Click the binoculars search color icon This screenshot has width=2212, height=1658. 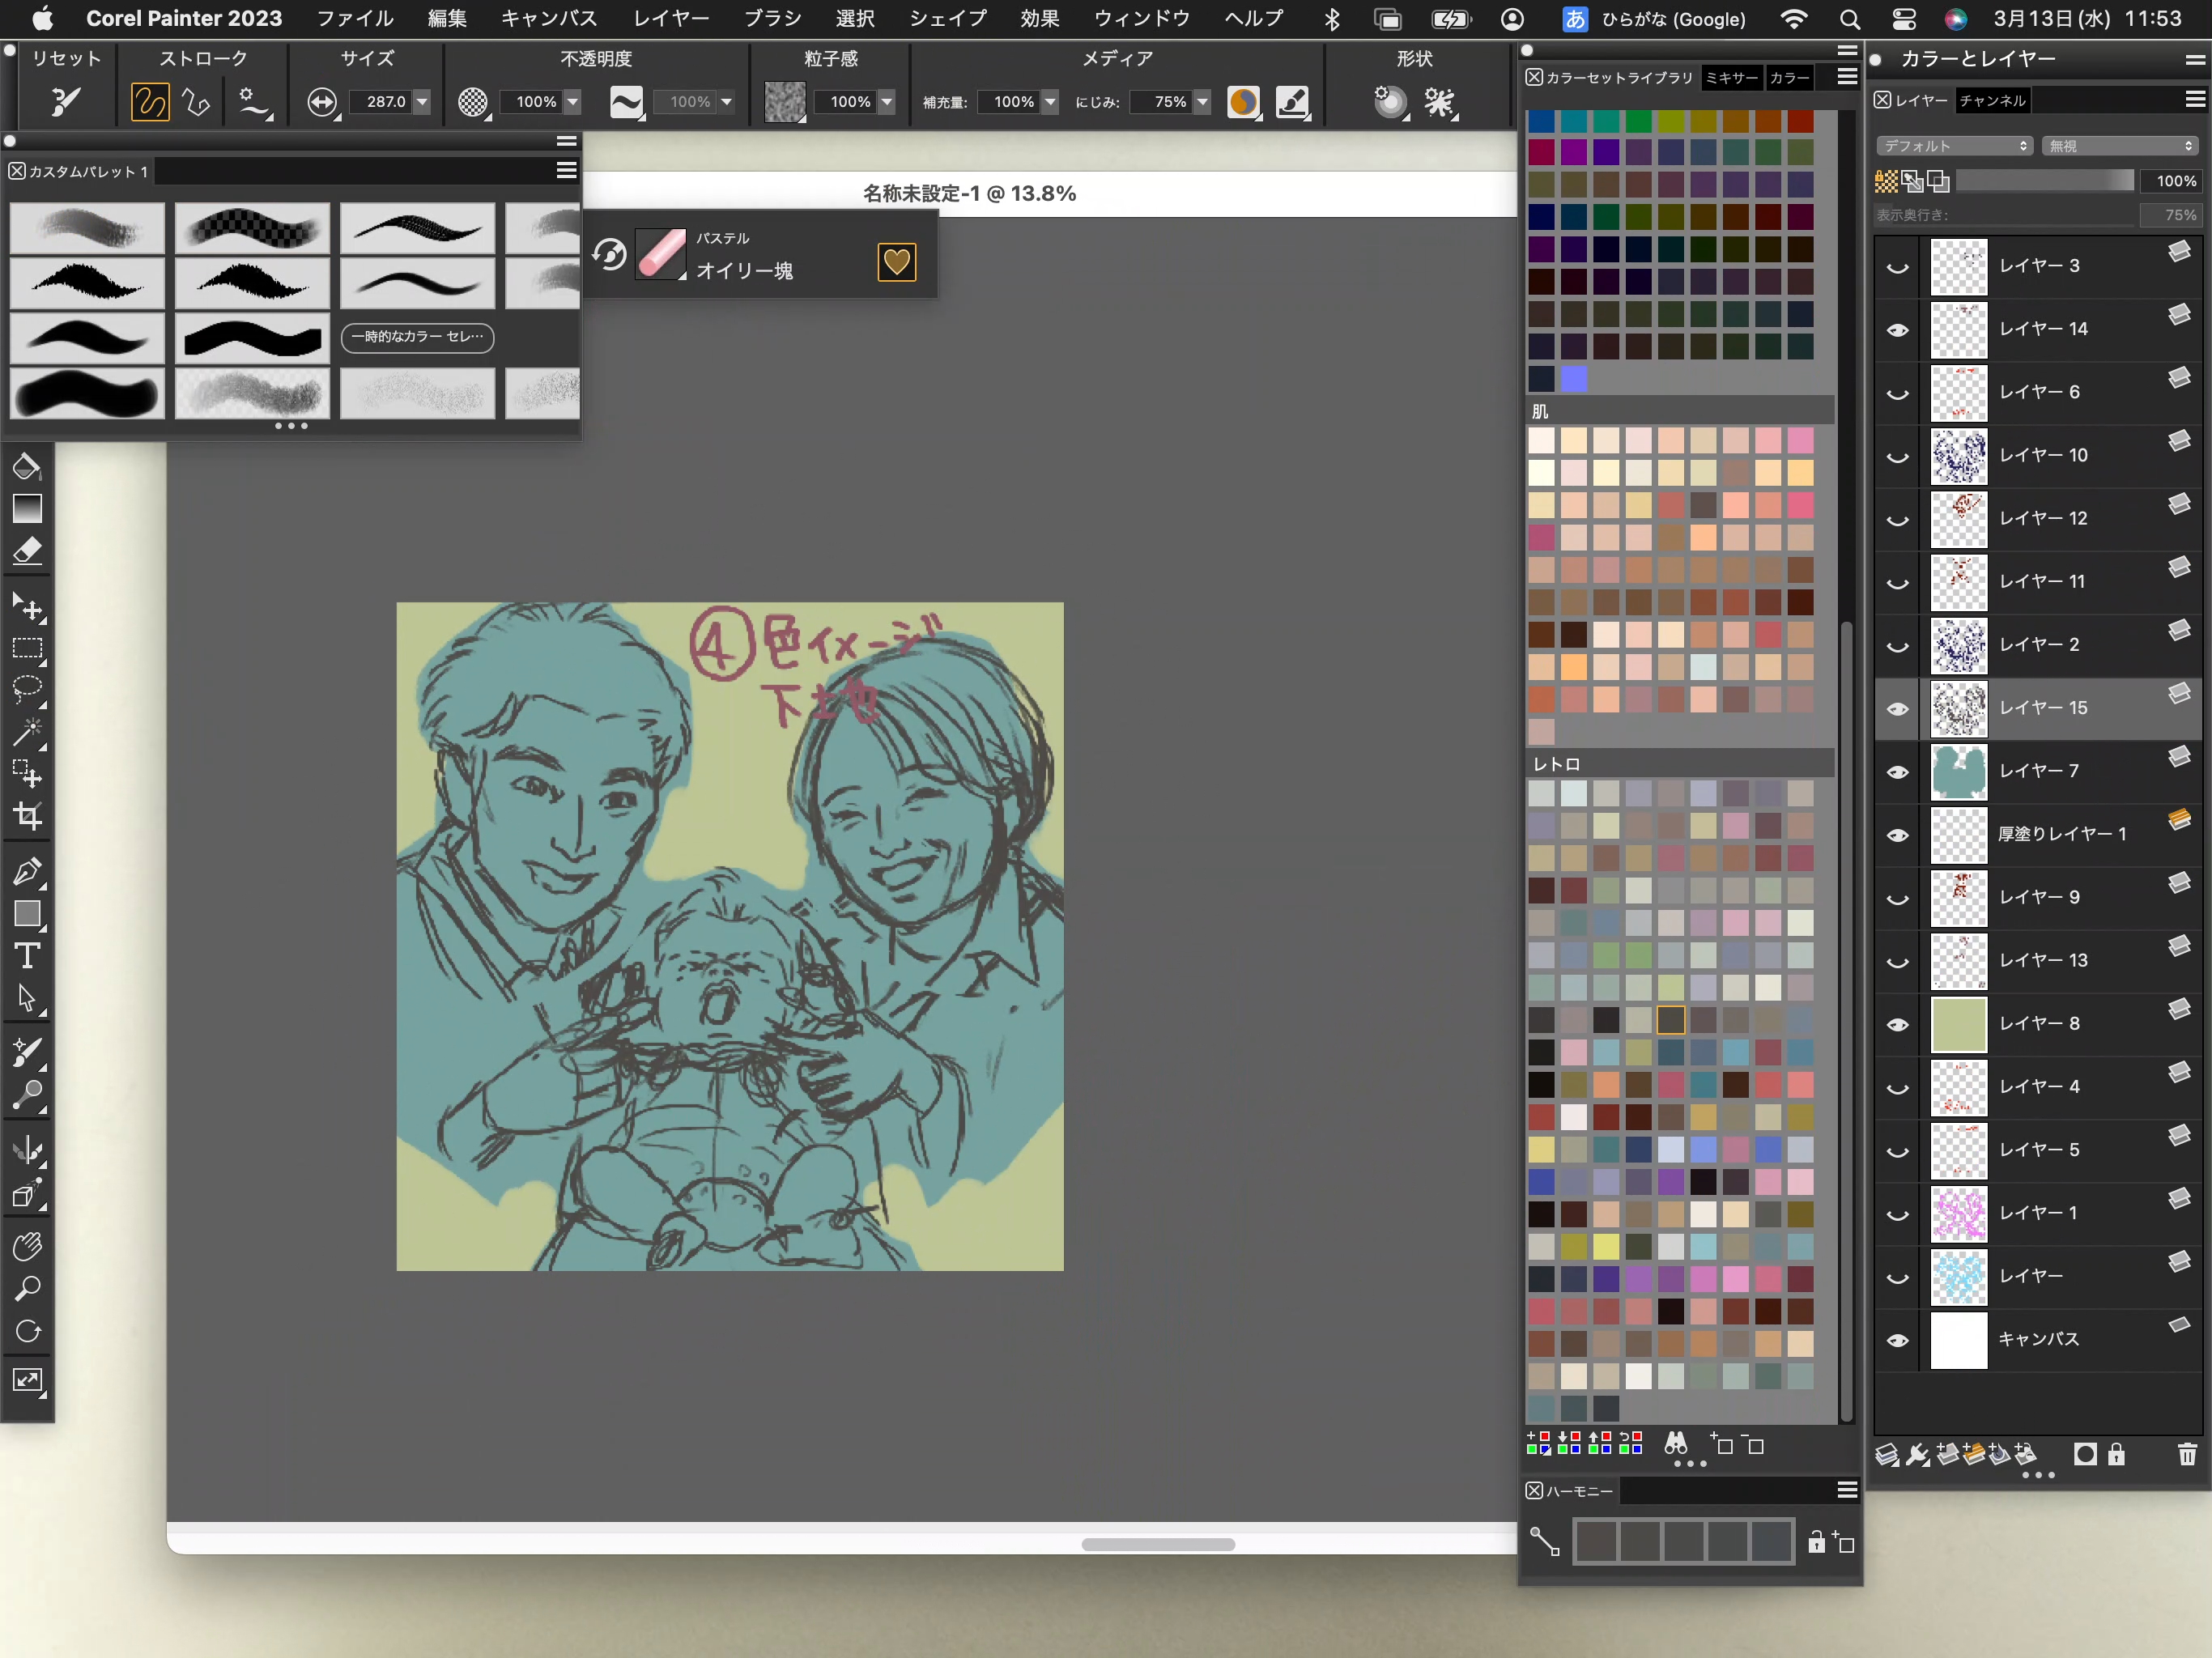(x=1676, y=1443)
